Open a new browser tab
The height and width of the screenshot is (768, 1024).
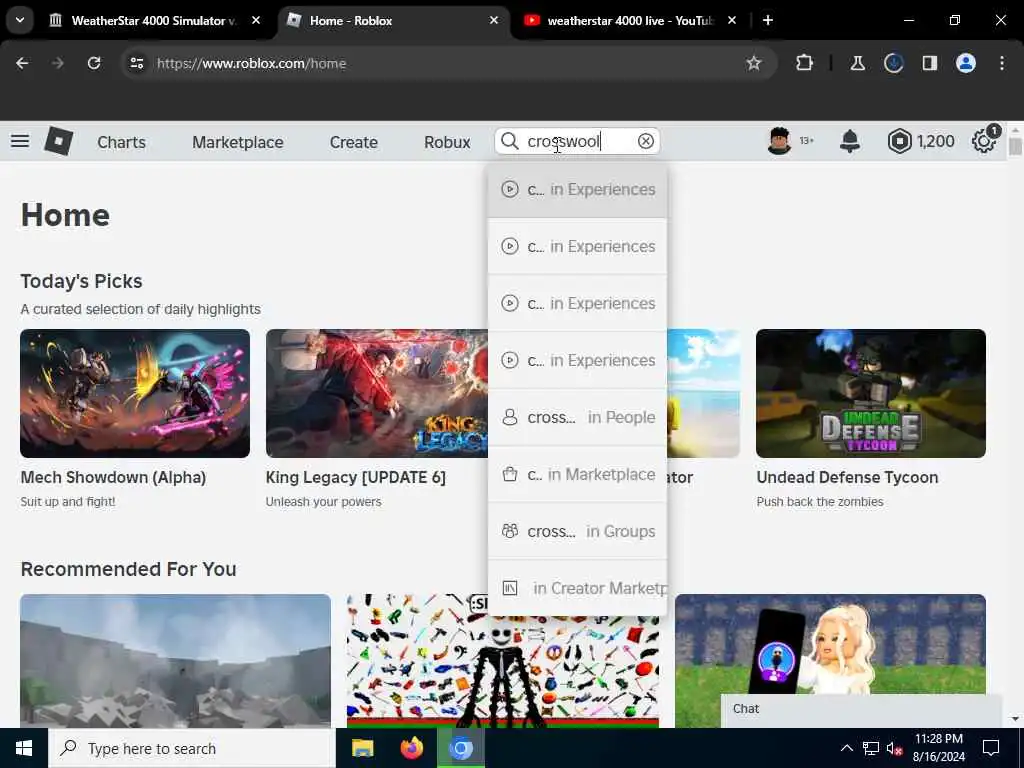[x=768, y=20]
